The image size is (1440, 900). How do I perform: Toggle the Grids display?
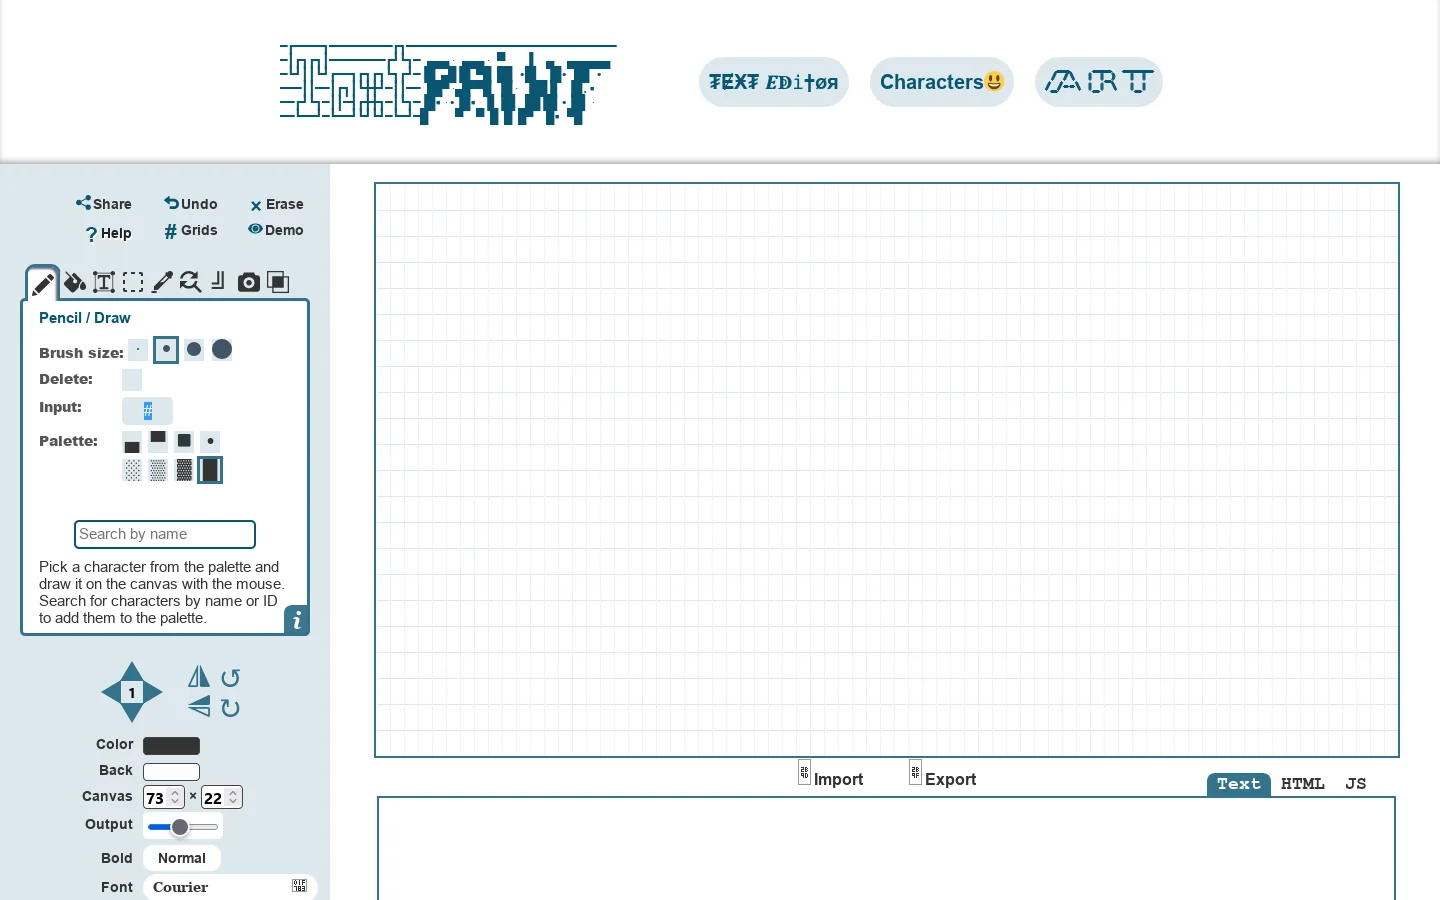(x=191, y=231)
